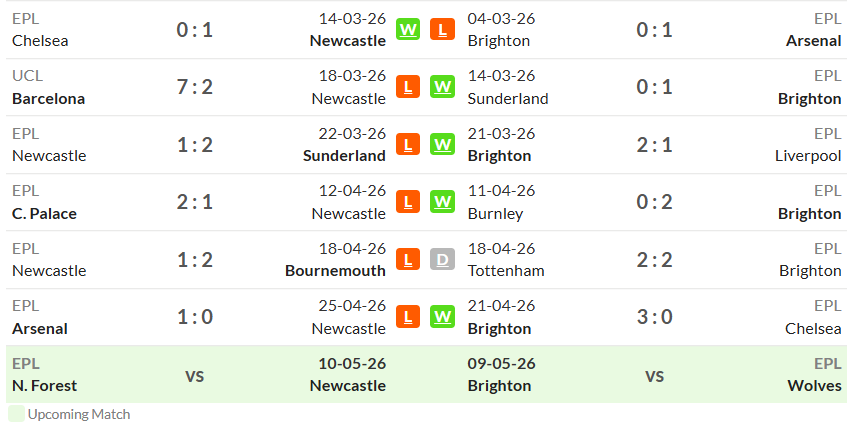847x437 pixels.
Task: Click the green W badge for Burnley match
Action: tap(442, 201)
